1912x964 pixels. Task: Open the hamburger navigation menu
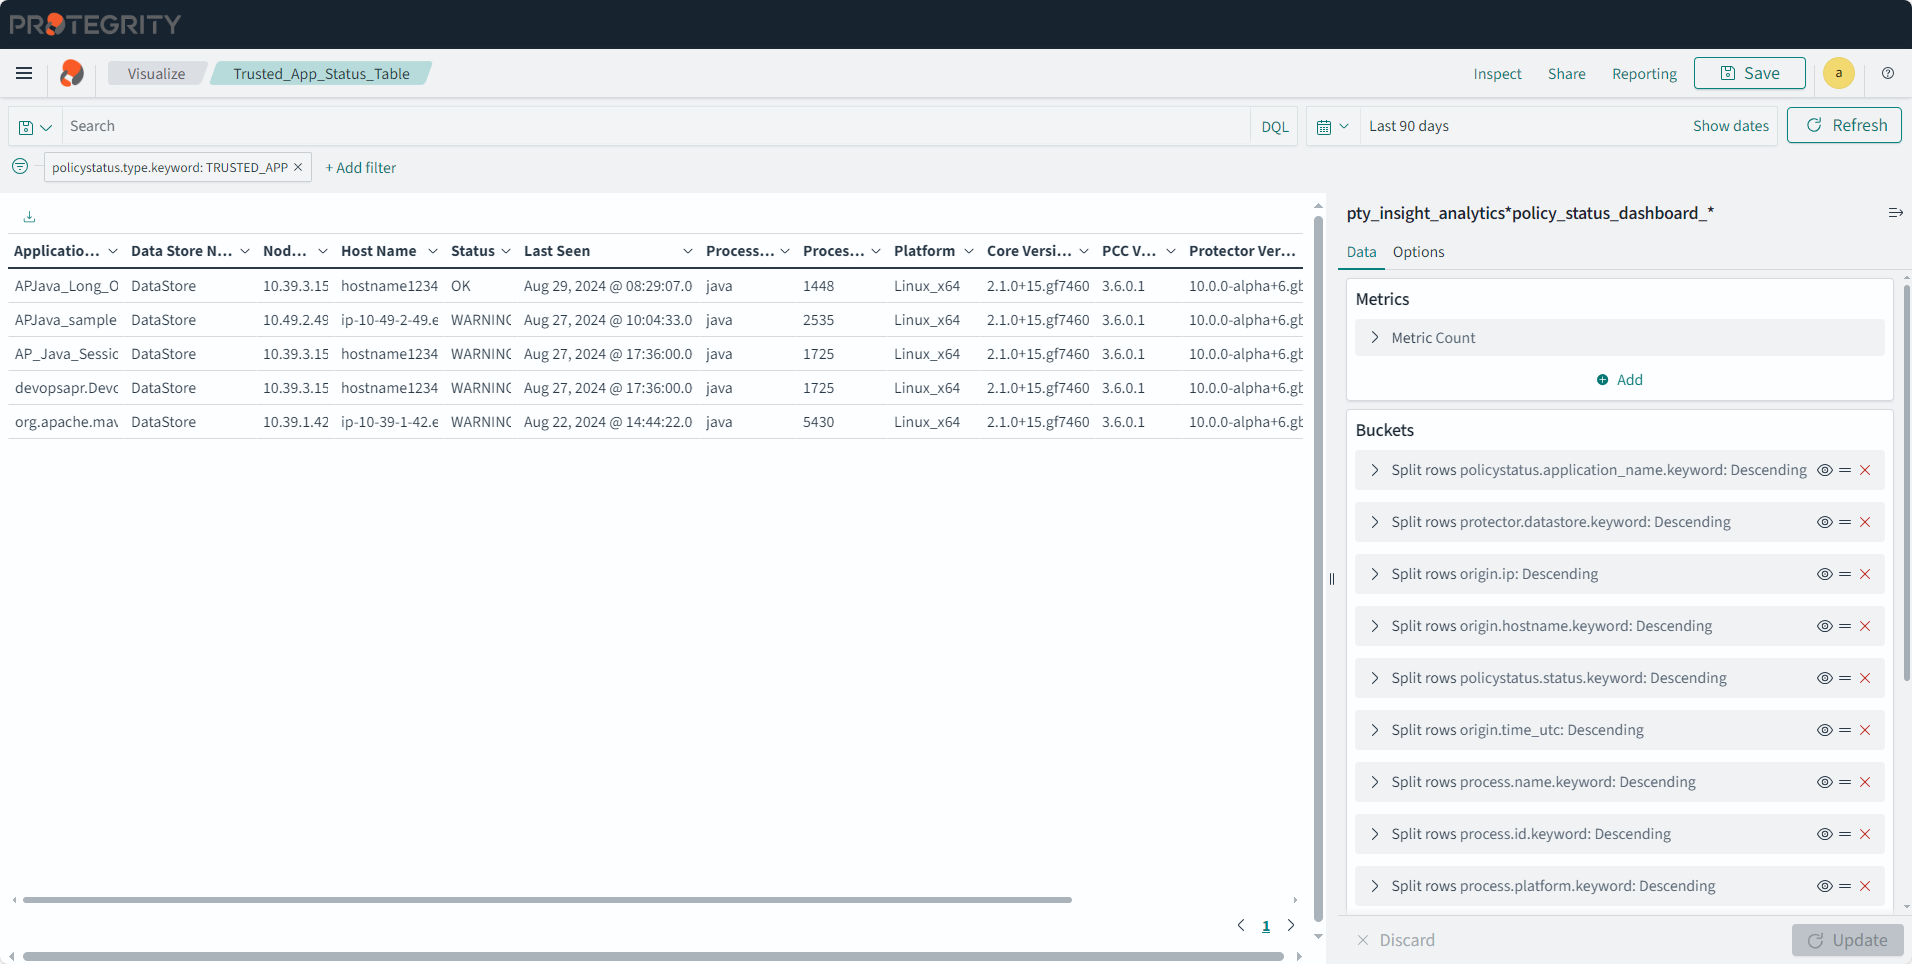[24, 73]
